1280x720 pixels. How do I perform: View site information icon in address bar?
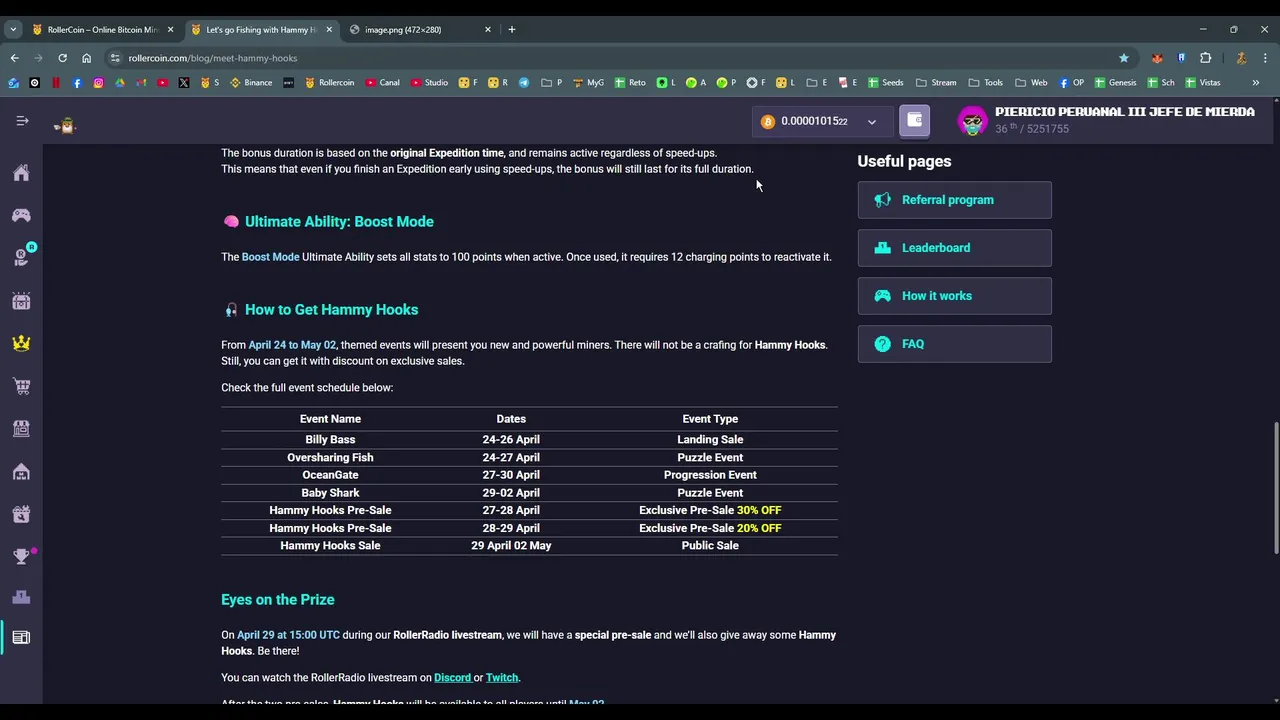pyautogui.click(x=115, y=58)
